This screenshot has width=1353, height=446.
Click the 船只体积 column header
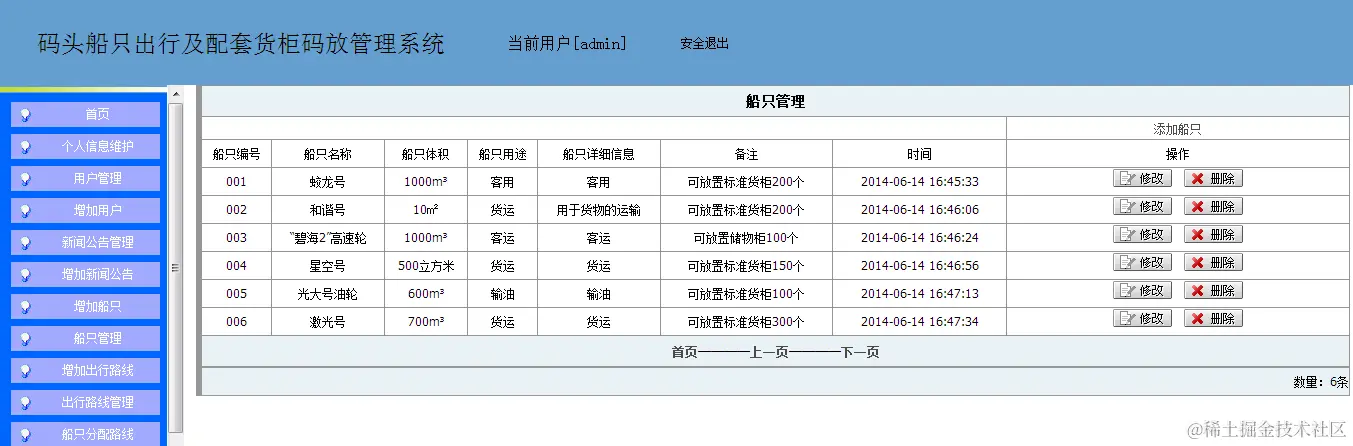coord(425,154)
